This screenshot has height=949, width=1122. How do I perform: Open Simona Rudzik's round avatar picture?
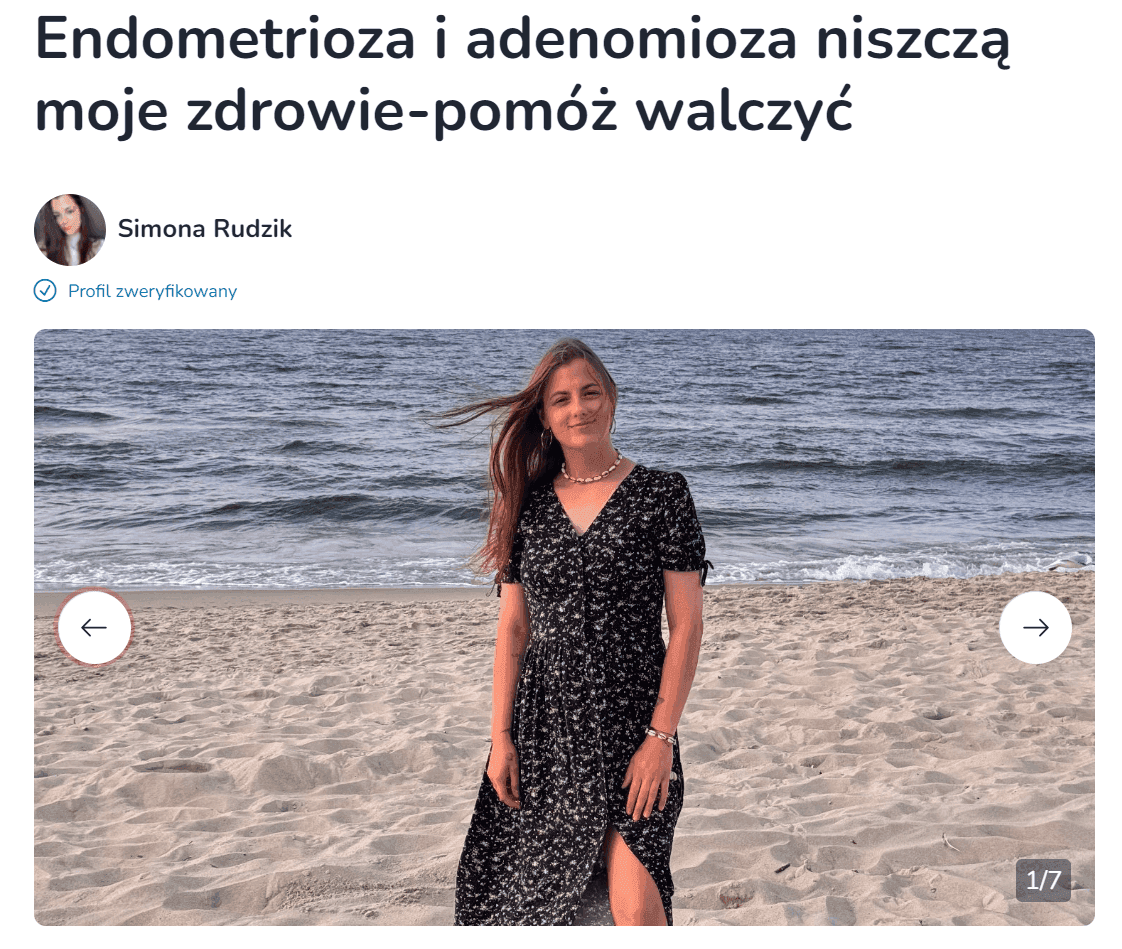pyautogui.click(x=69, y=230)
